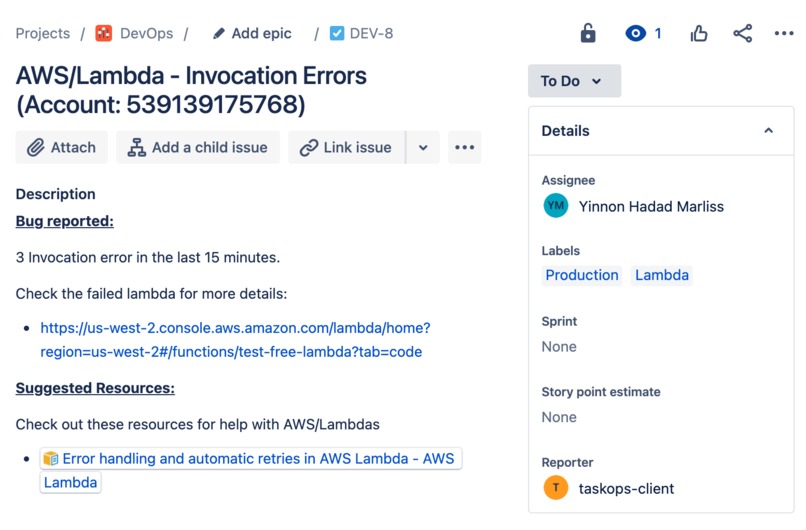Open the share icon
Viewport: 806px width, 530px height.
point(743,33)
